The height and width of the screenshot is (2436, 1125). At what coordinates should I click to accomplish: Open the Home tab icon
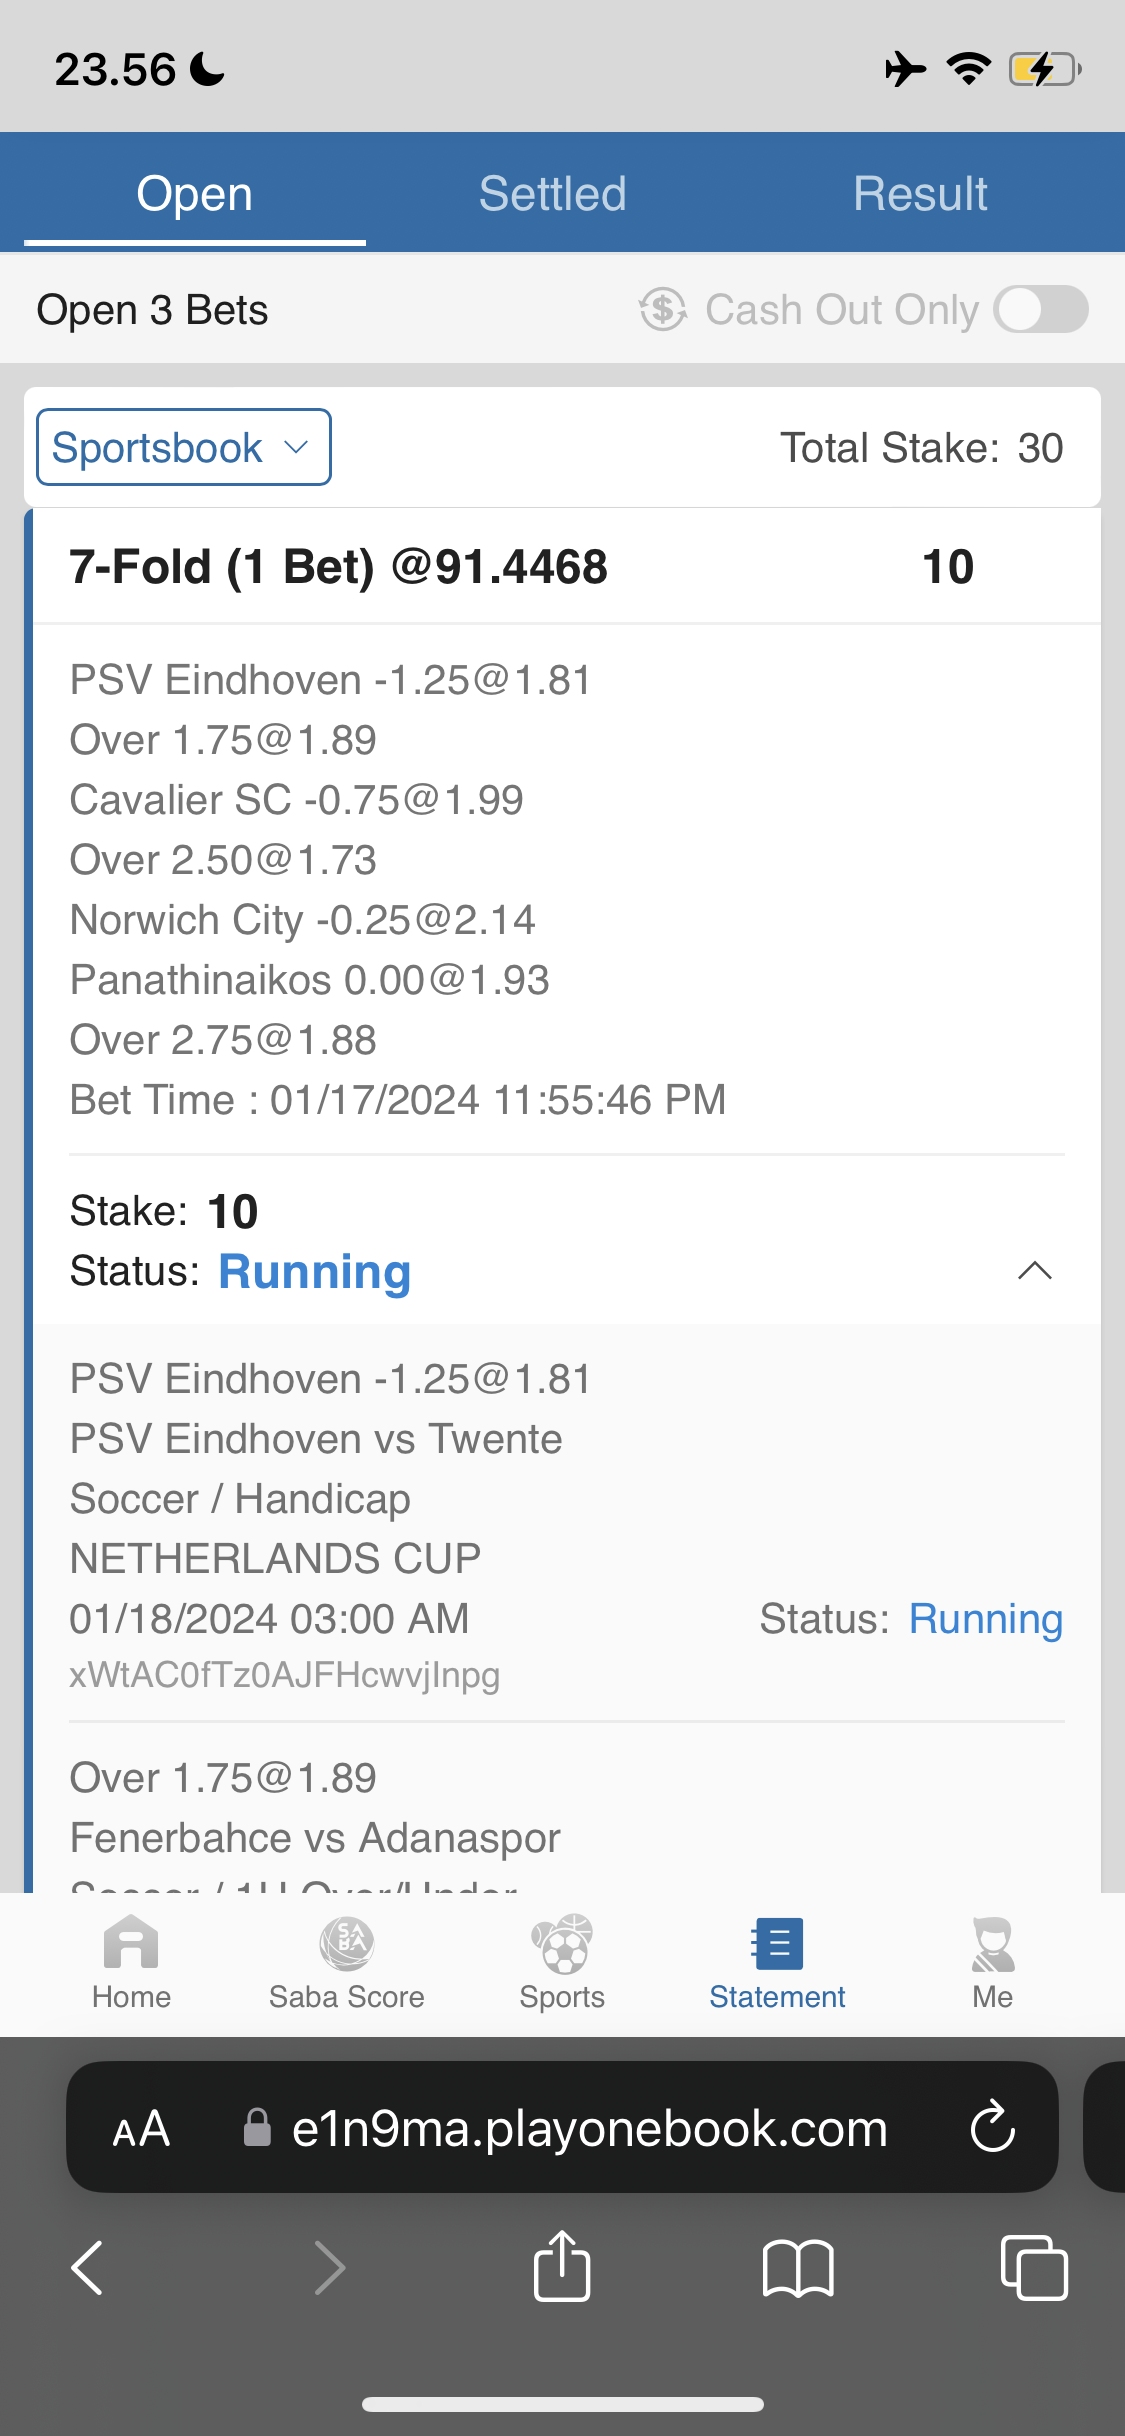[x=131, y=1944]
